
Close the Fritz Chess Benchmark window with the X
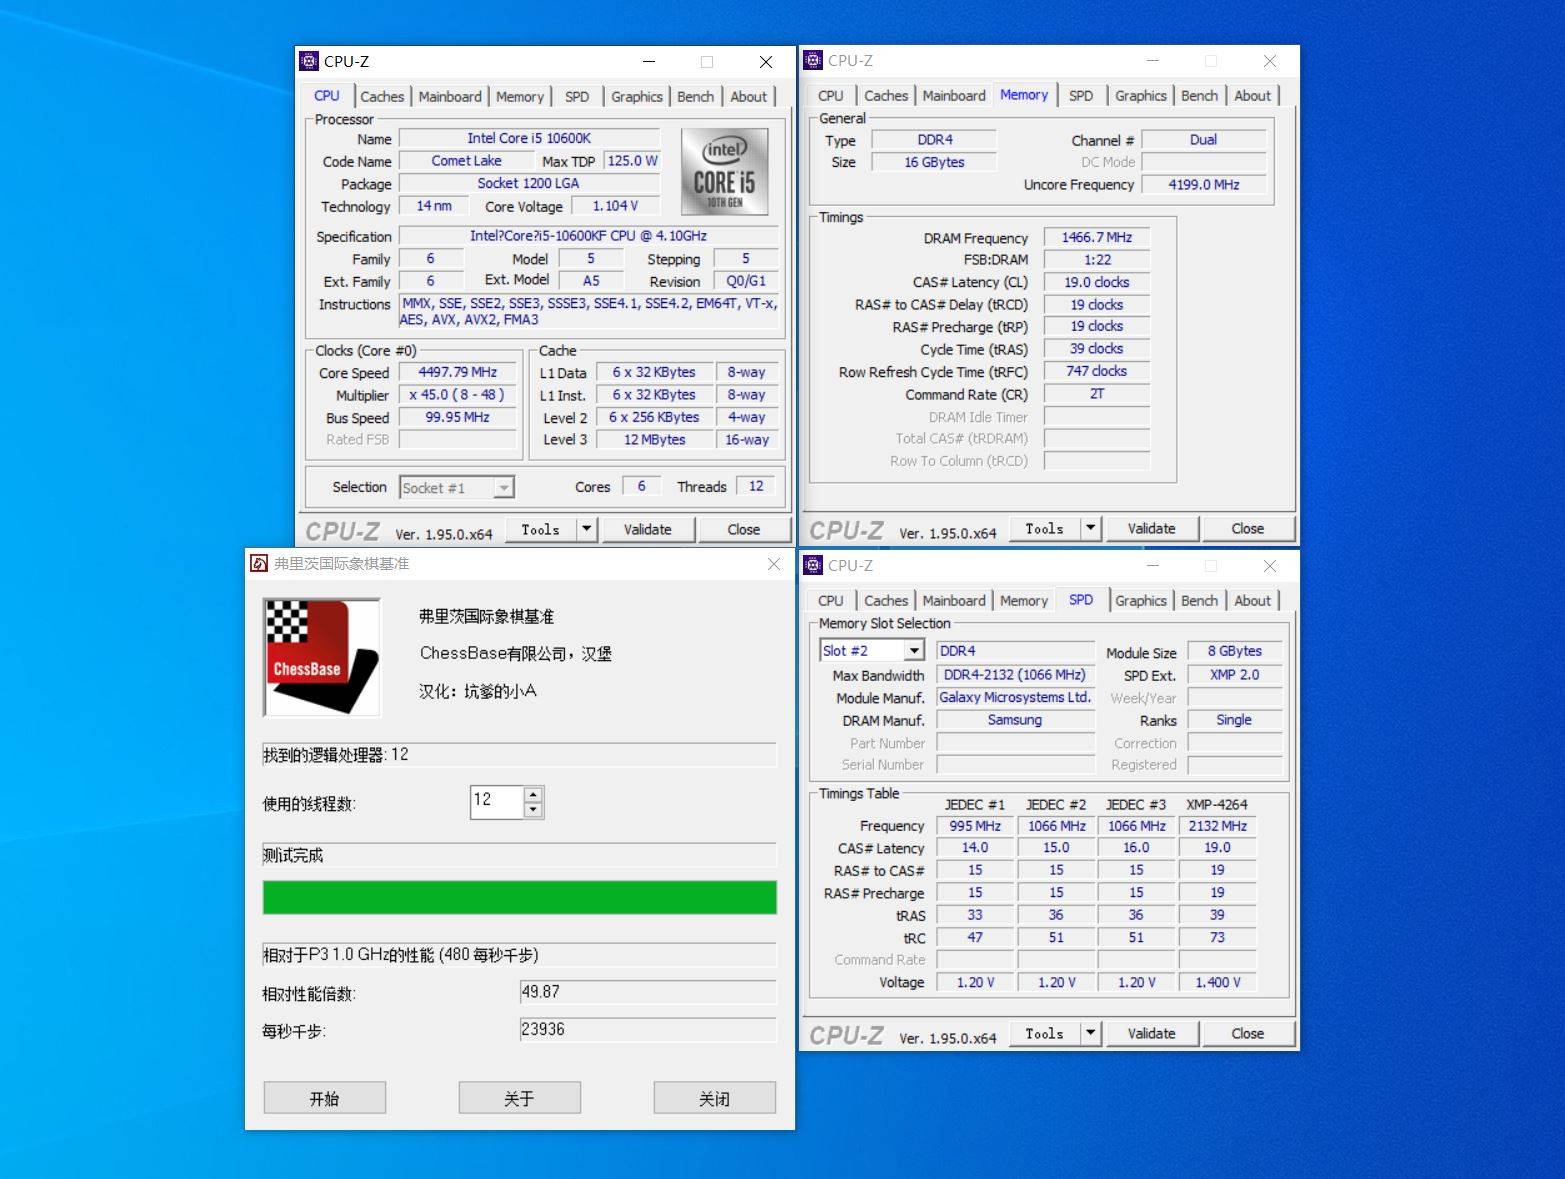point(774,564)
